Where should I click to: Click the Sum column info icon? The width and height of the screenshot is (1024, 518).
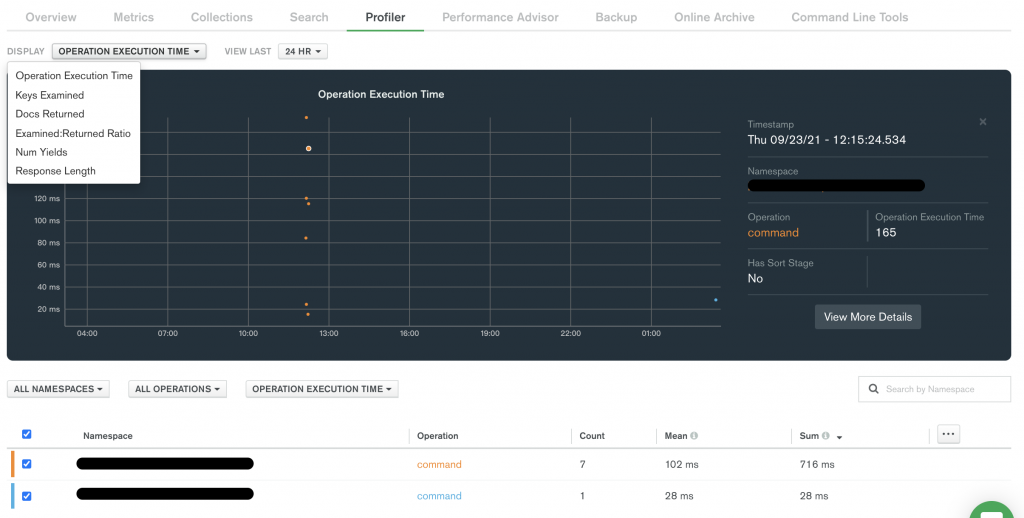coord(825,436)
